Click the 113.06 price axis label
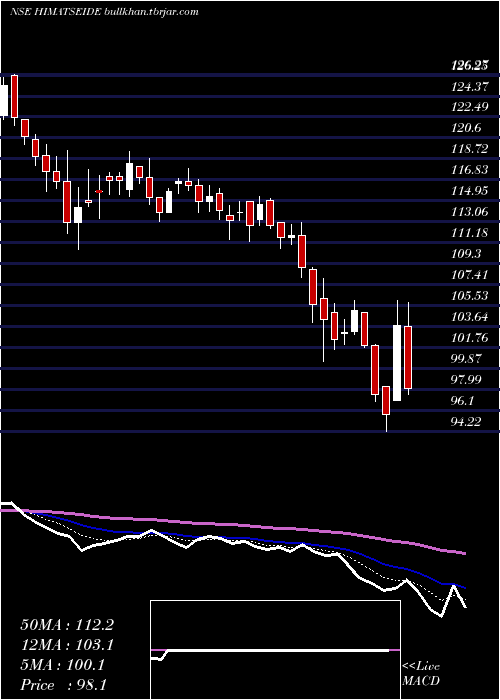The image size is (500, 700). tap(468, 212)
